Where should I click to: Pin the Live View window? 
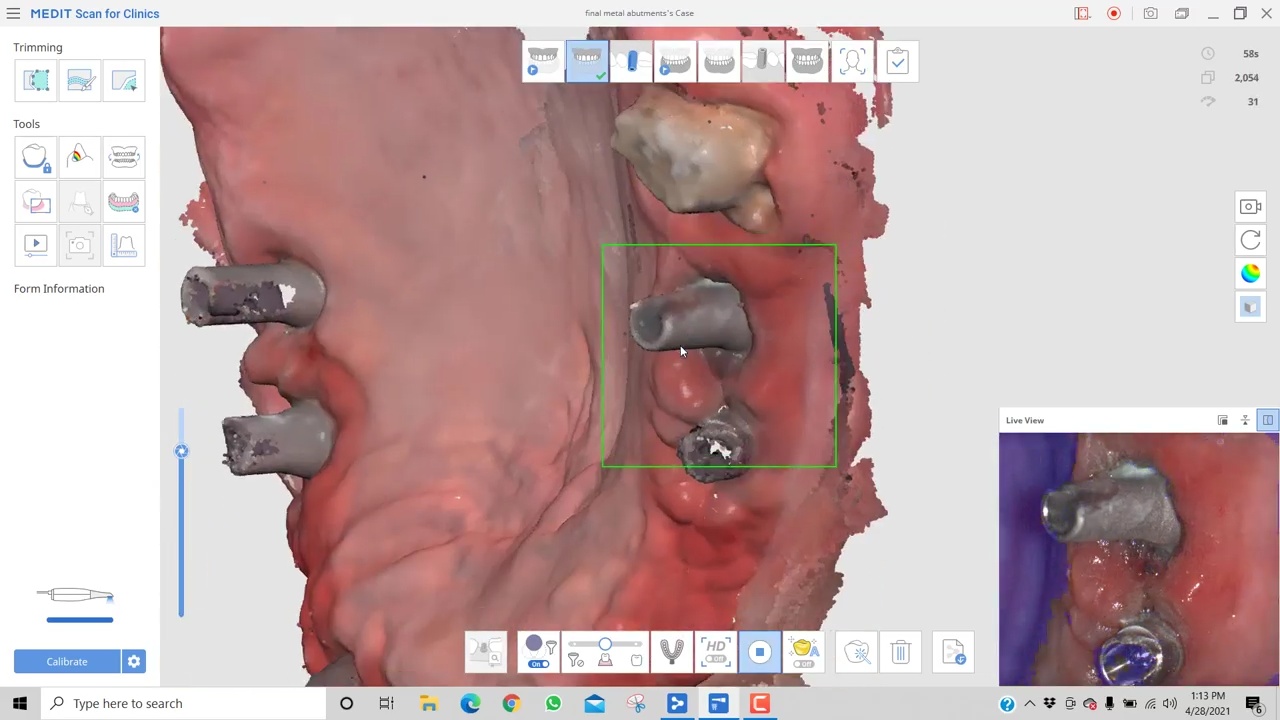point(1245,421)
